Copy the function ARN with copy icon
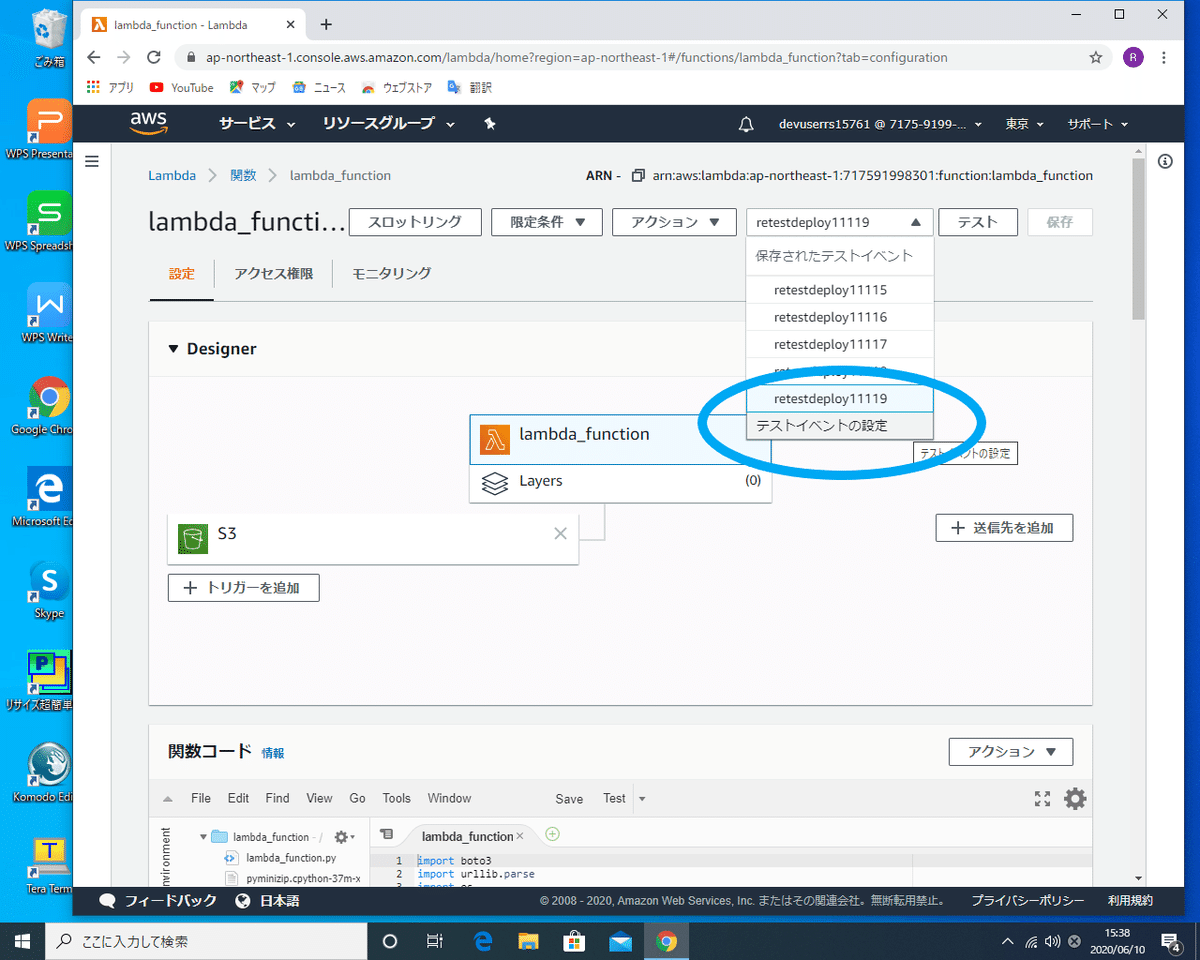Viewport: 1200px width, 960px height. (638, 176)
